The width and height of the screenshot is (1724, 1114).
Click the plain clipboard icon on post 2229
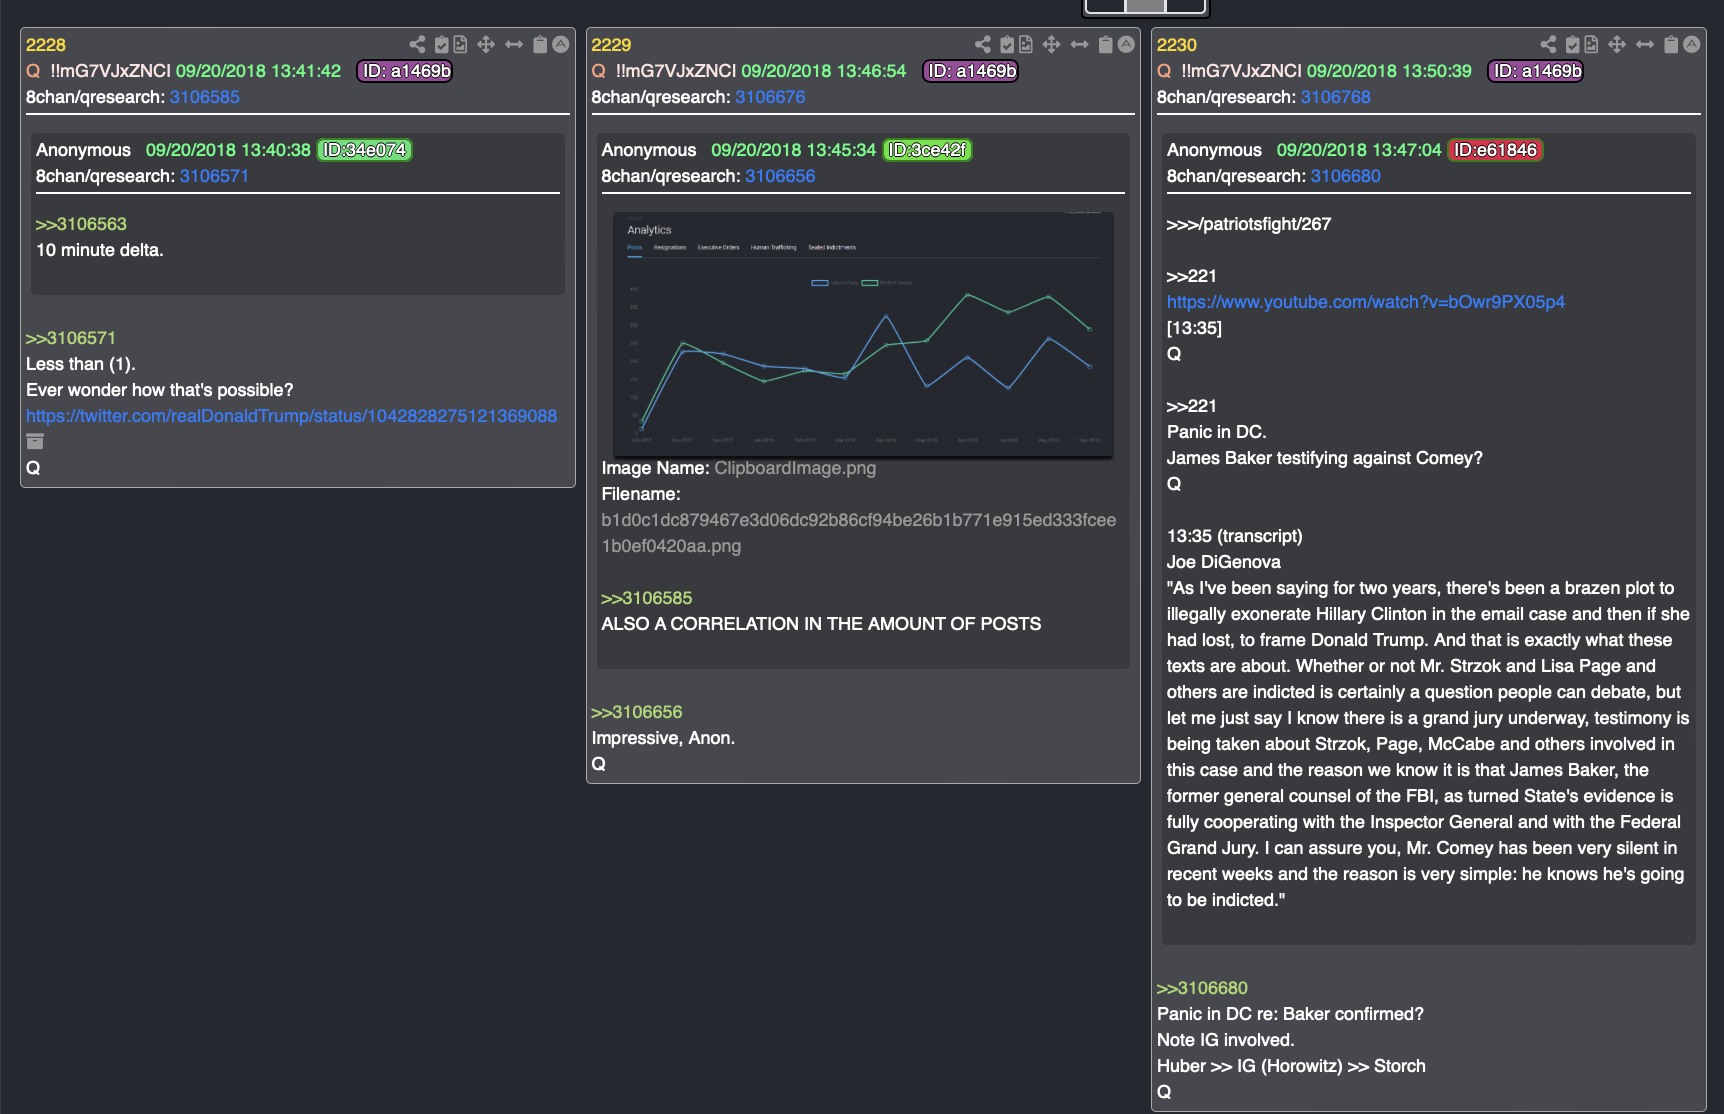click(1106, 44)
